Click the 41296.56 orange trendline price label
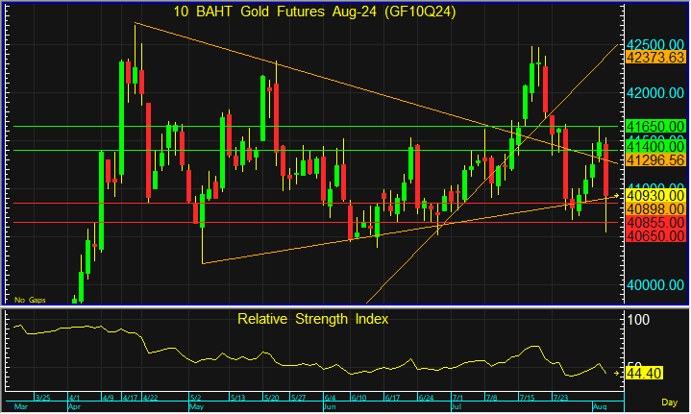691x414 pixels. point(655,160)
